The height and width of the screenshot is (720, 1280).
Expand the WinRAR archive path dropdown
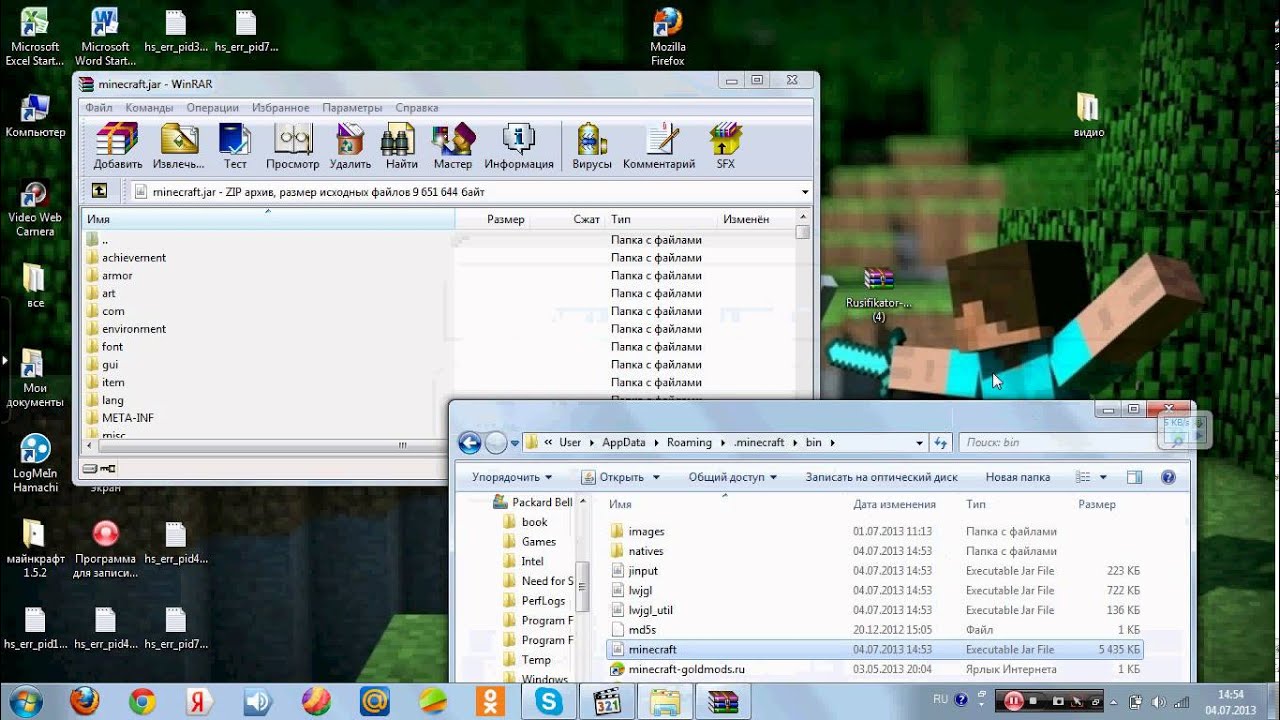click(805, 191)
